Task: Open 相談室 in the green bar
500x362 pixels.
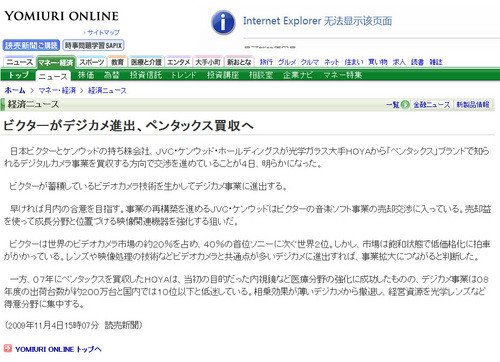Action: [261, 75]
